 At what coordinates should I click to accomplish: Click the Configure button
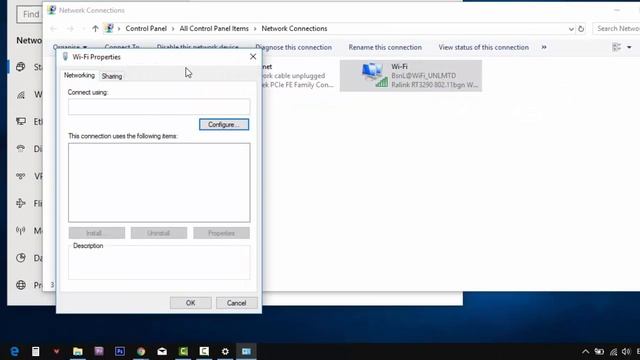(x=224, y=124)
